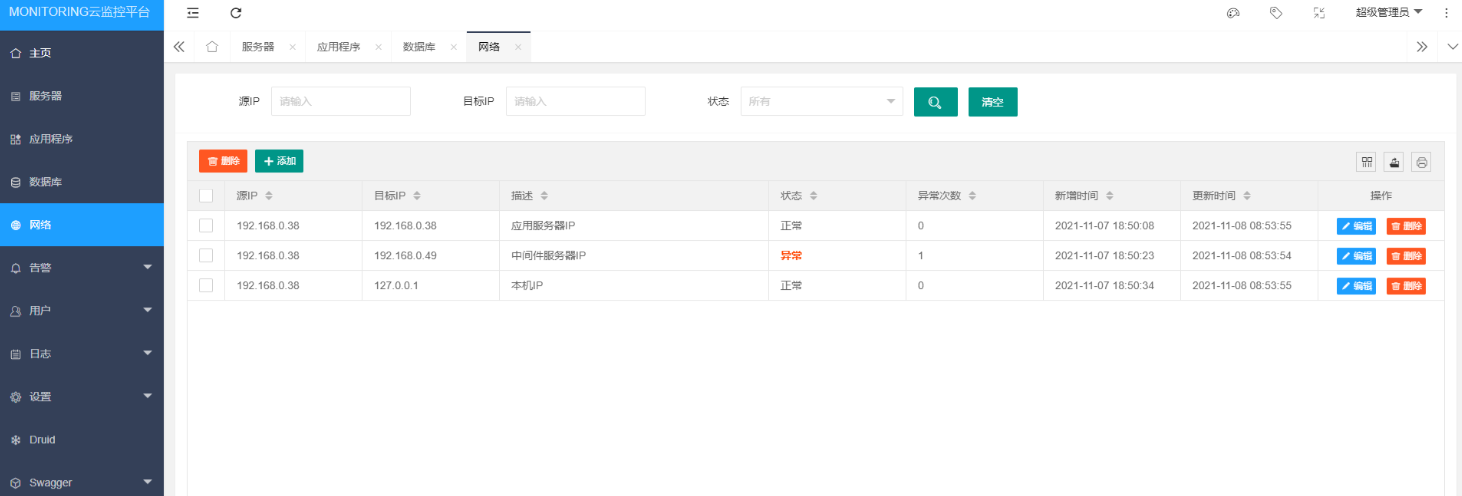The image size is (1462, 496).
Task: Open Druid in the sidebar
Action: pyautogui.click(x=82, y=440)
